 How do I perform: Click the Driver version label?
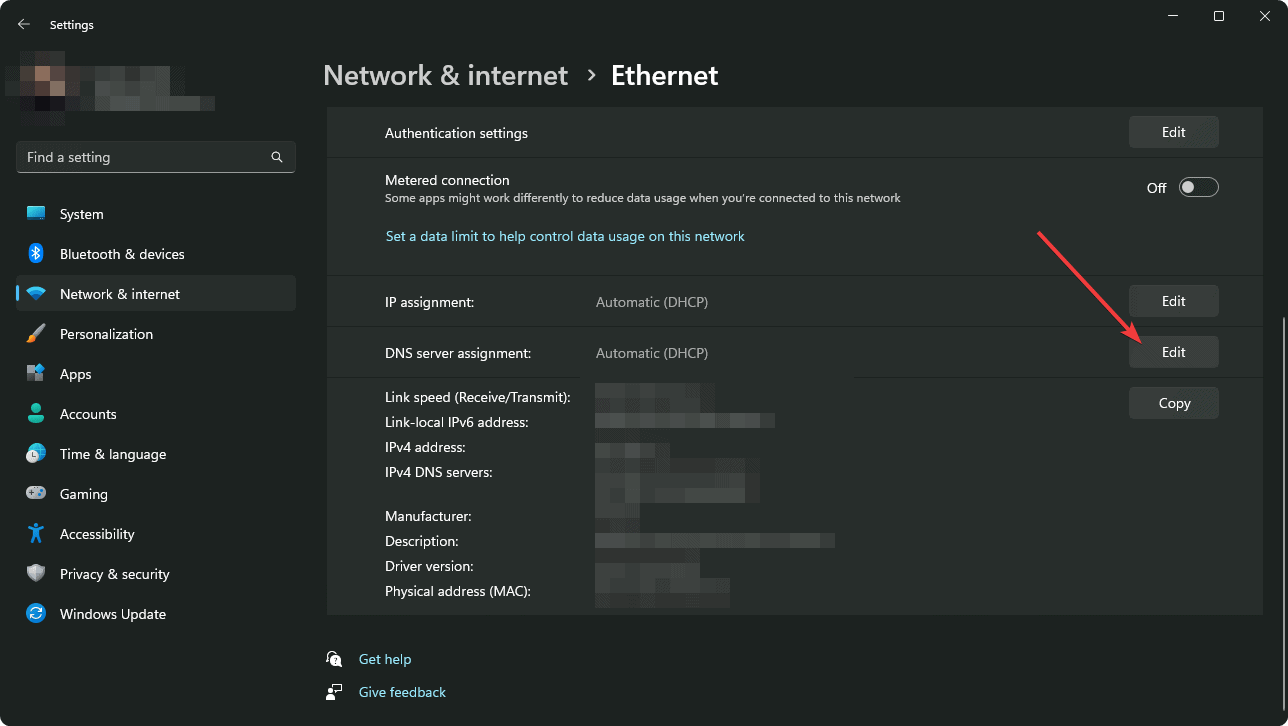(430, 566)
